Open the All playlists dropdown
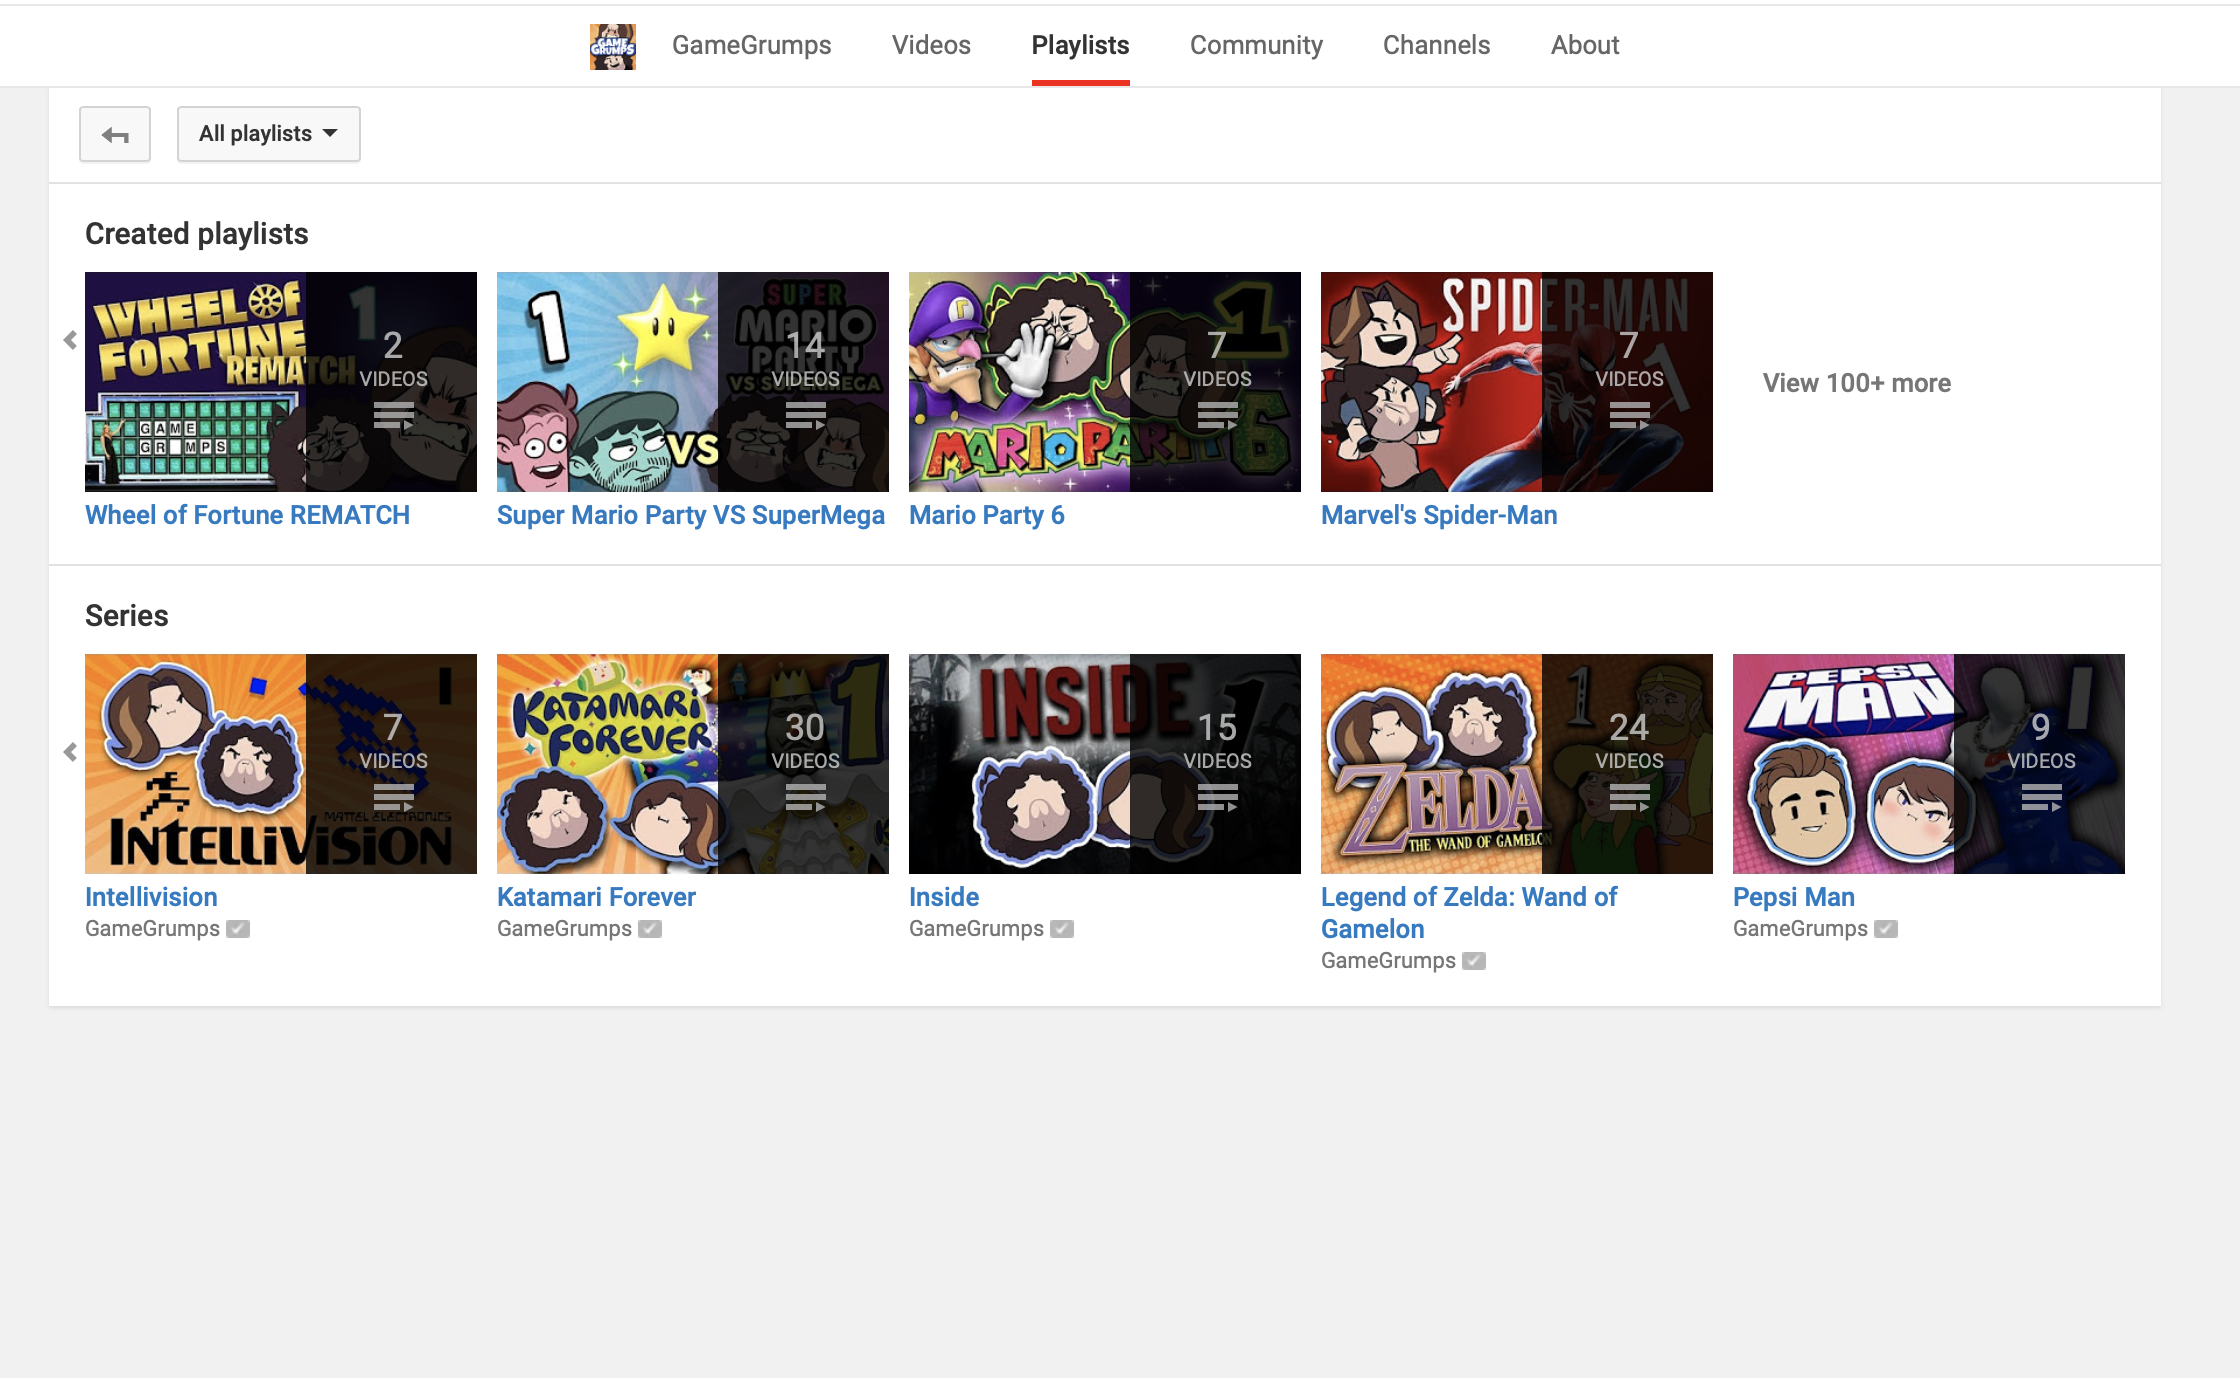The height and width of the screenshot is (1378, 2240). tap(269, 134)
